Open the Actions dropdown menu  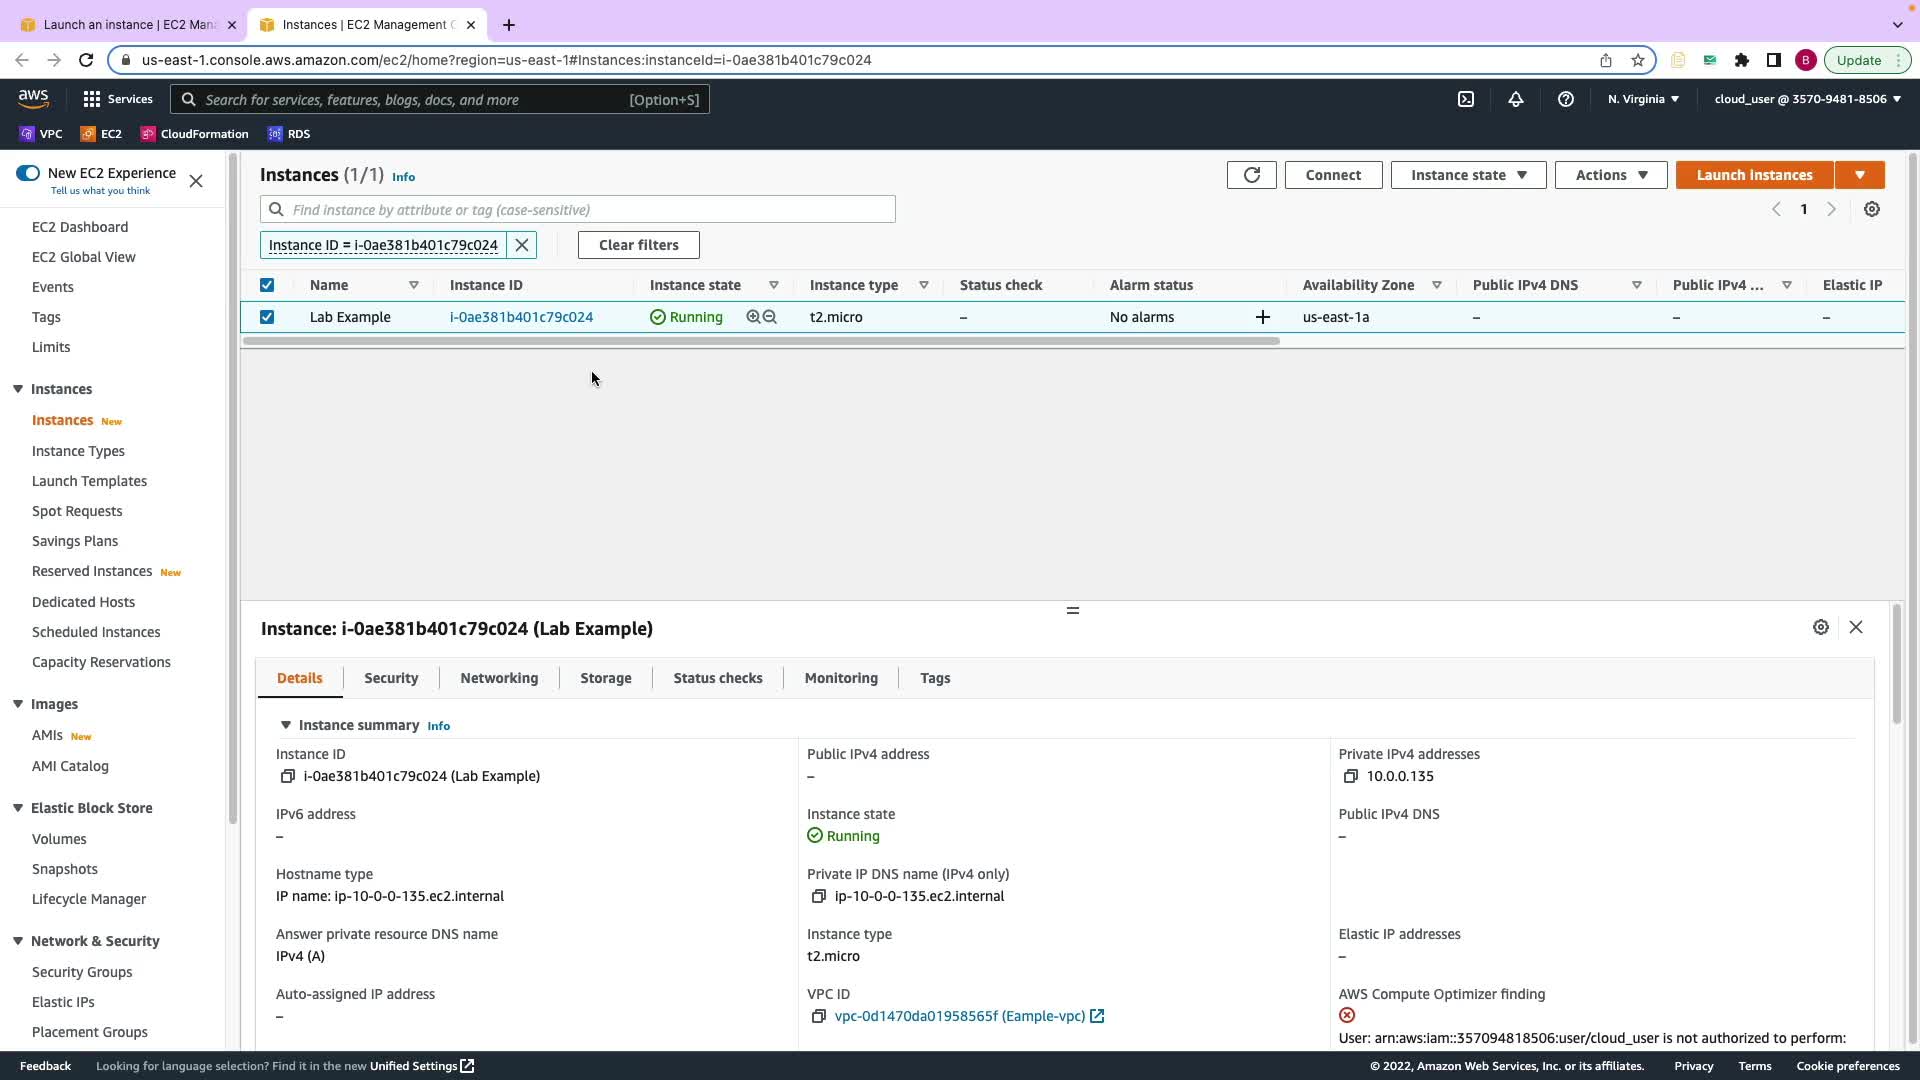(x=1610, y=175)
